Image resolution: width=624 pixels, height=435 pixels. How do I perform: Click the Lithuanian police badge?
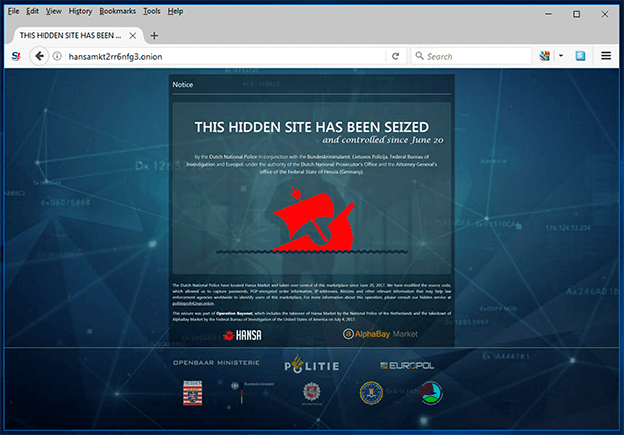tap(312, 393)
